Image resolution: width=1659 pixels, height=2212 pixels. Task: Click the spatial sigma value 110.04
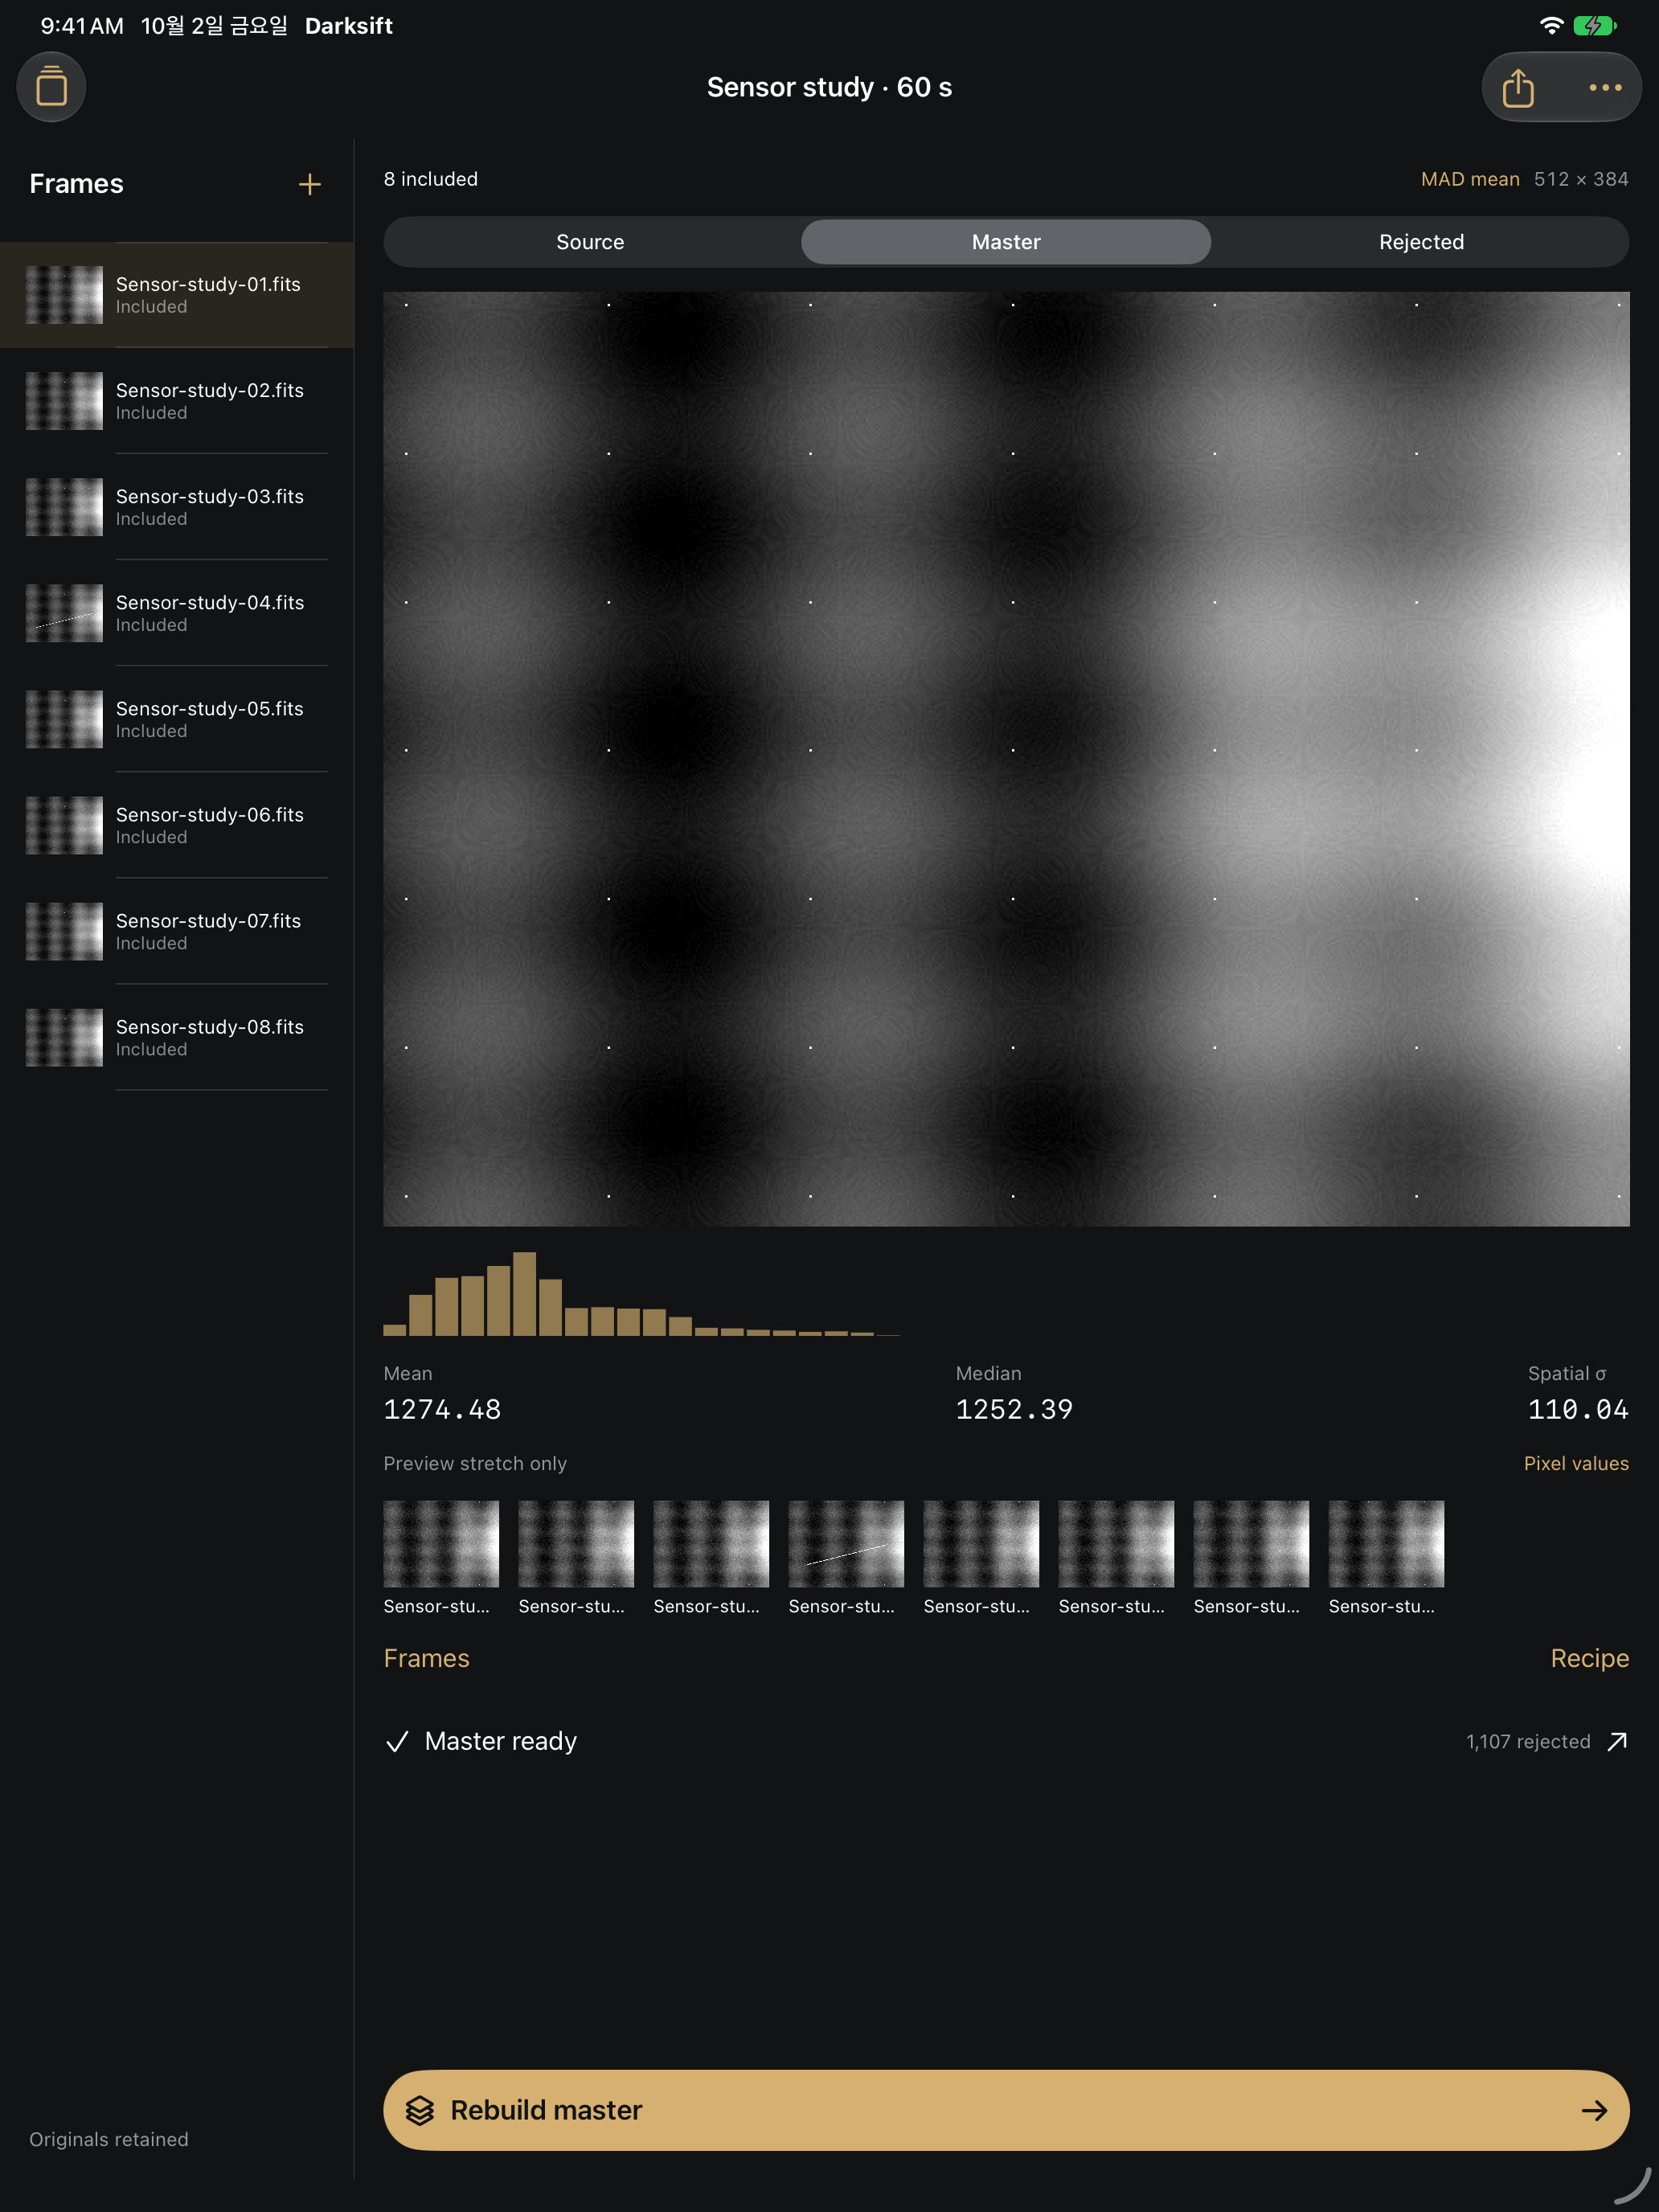1578,1409
